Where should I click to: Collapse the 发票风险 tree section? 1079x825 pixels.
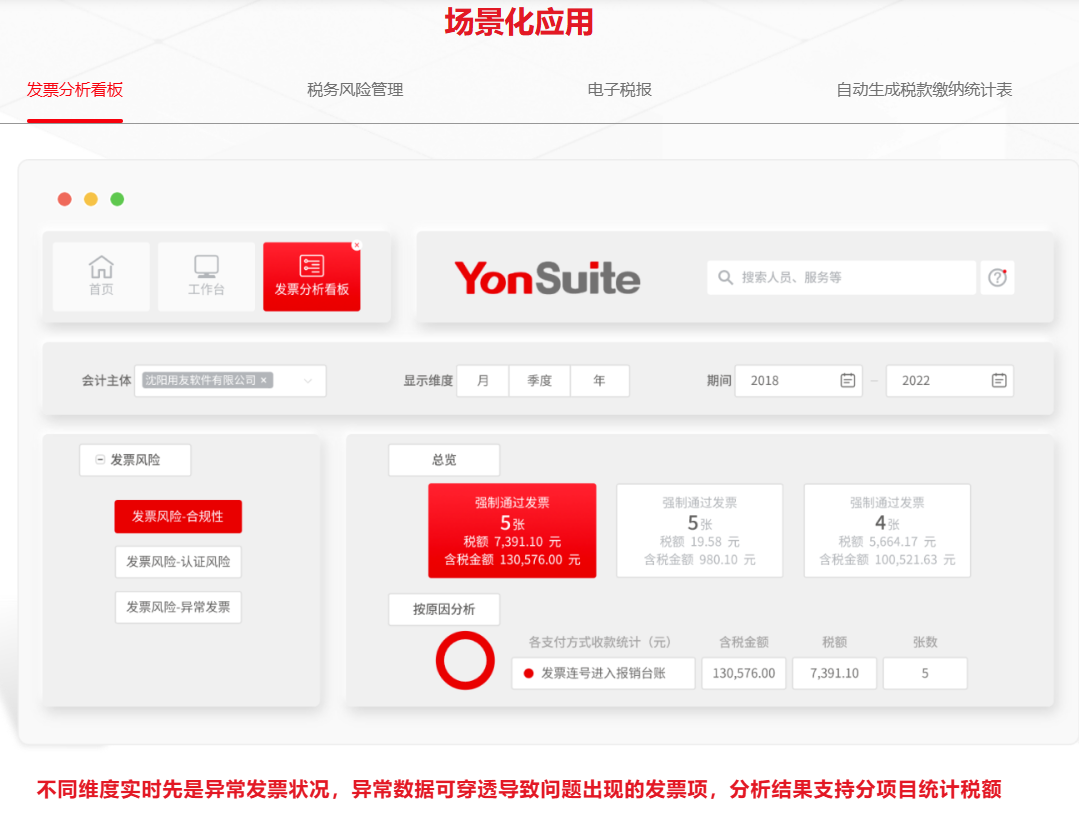[x=100, y=460]
